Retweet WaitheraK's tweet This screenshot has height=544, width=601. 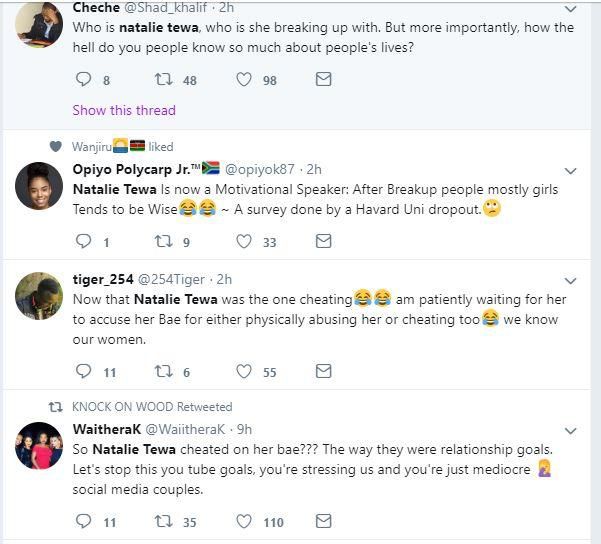(x=164, y=521)
